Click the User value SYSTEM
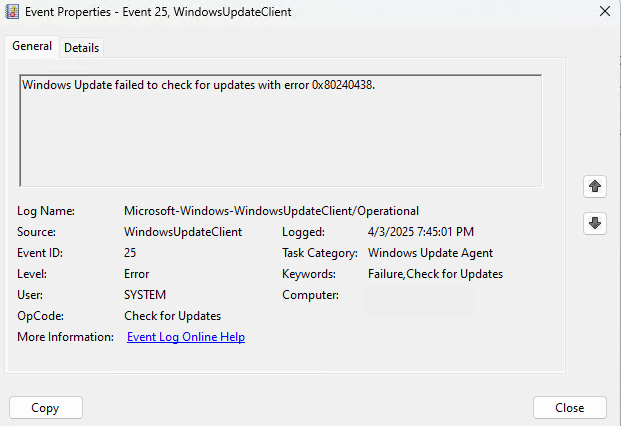 [x=145, y=295]
